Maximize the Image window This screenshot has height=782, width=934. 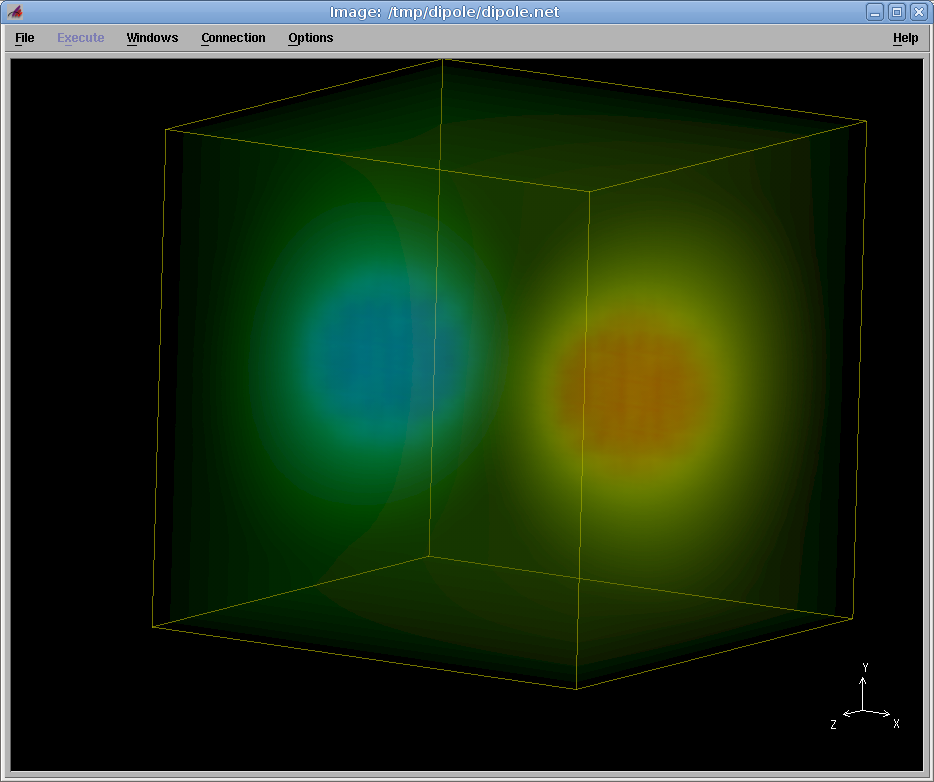point(896,12)
